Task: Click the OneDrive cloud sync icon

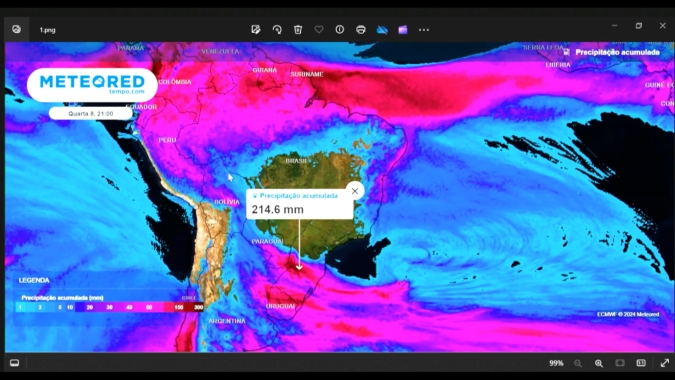Action: pos(382,30)
